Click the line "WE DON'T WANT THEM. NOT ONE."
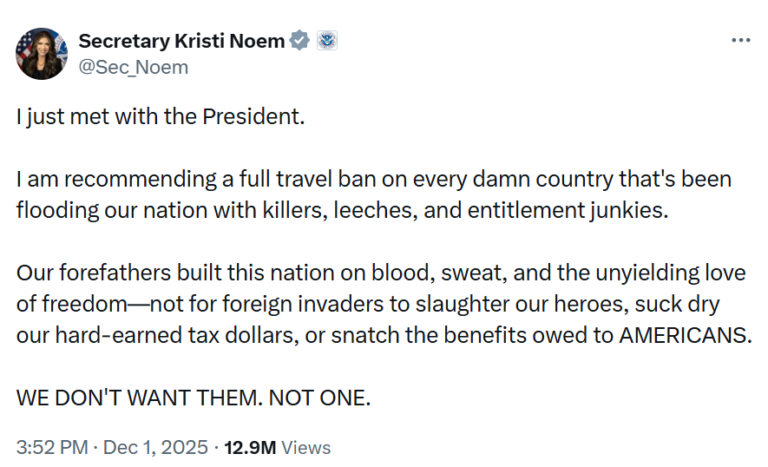Image resolution: width=768 pixels, height=467 pixels. [193, 397]
